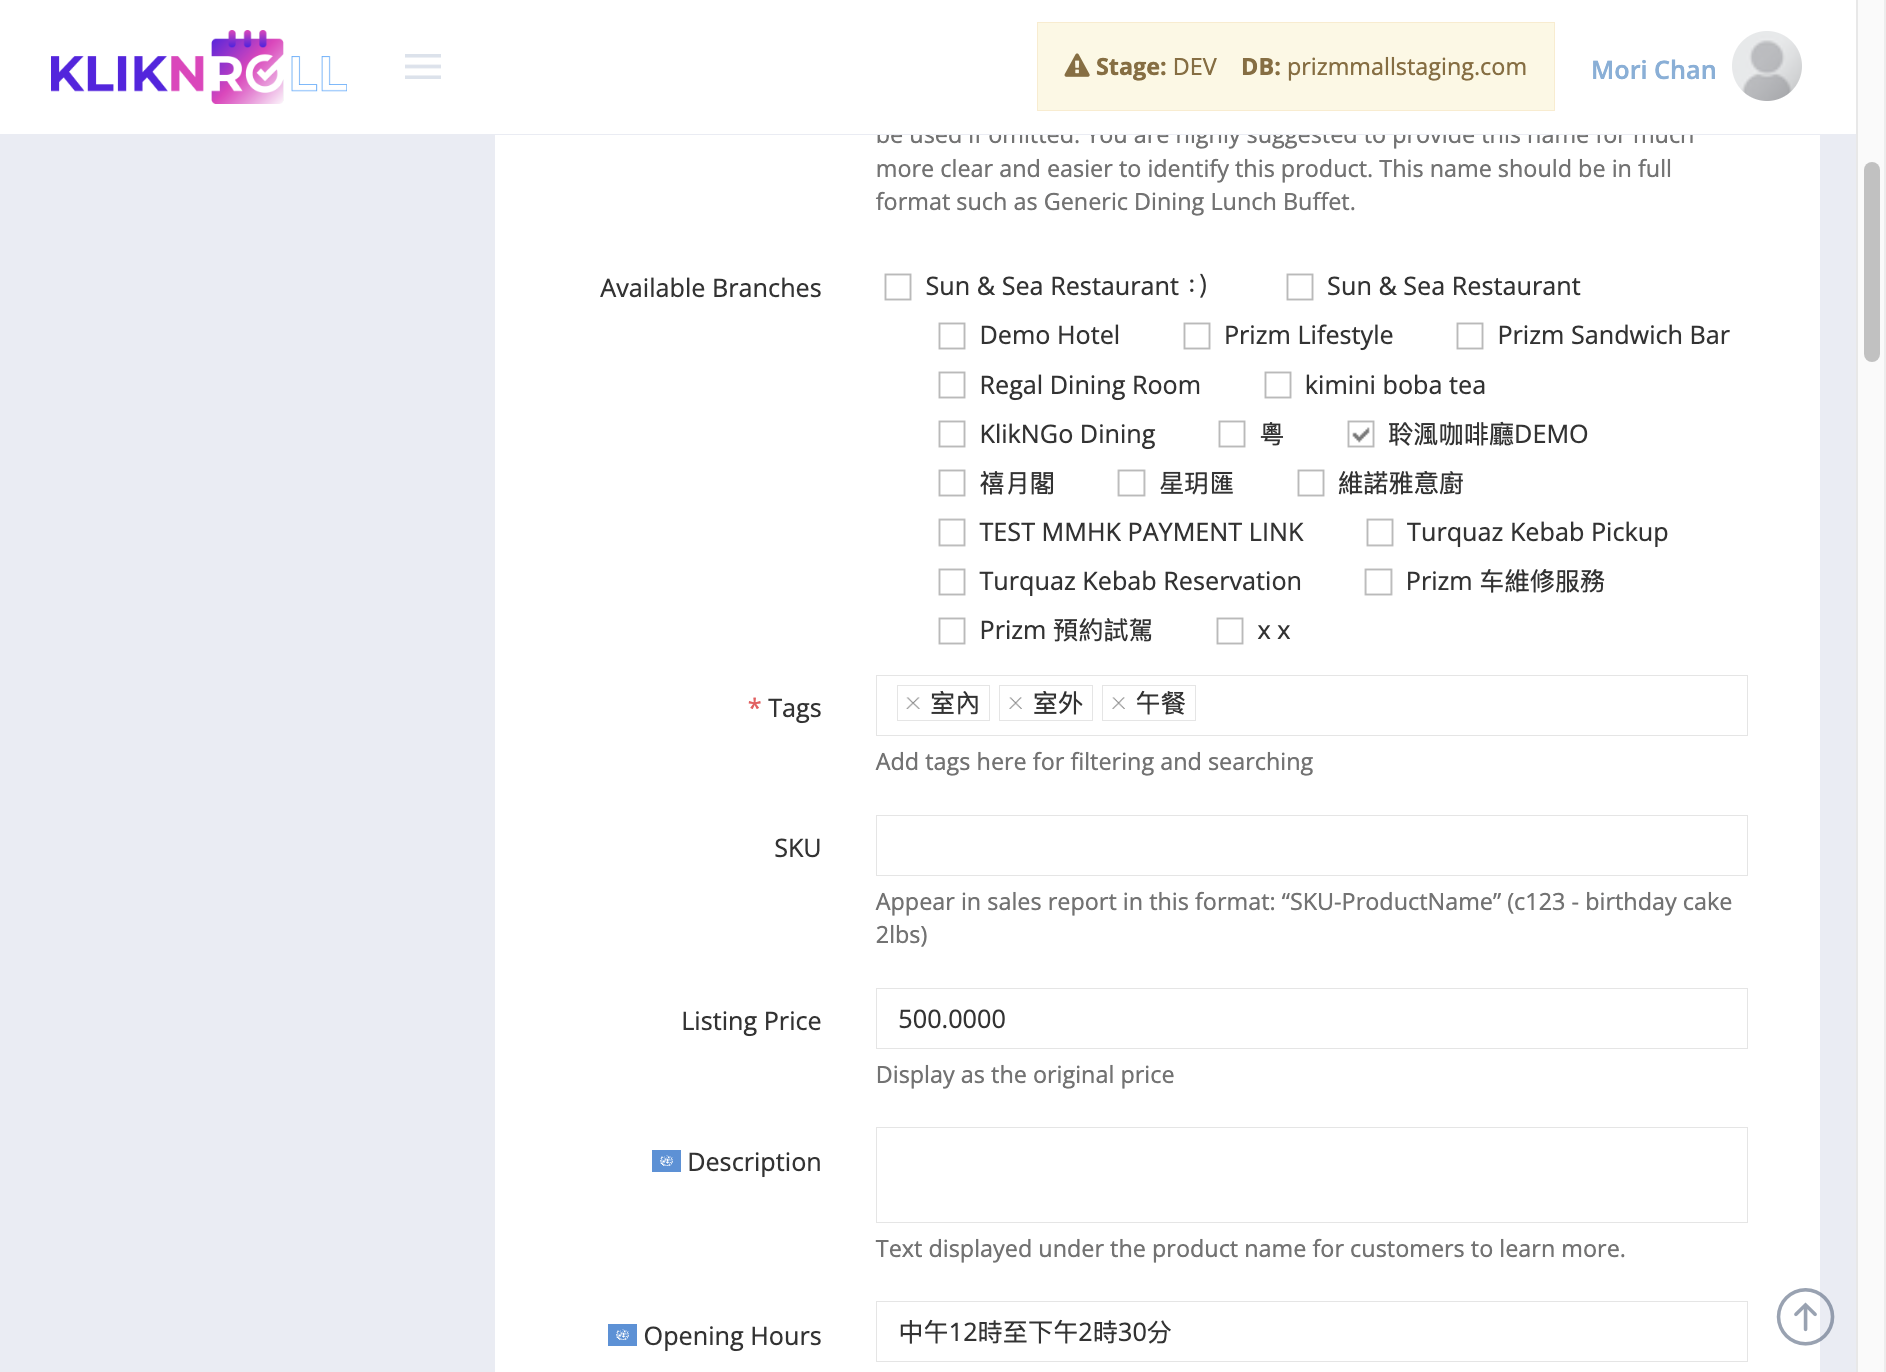Check the second Sun & Sea Restaurant branch
Viewport: 1886px width, 1372px height.
pos(1300,287)
